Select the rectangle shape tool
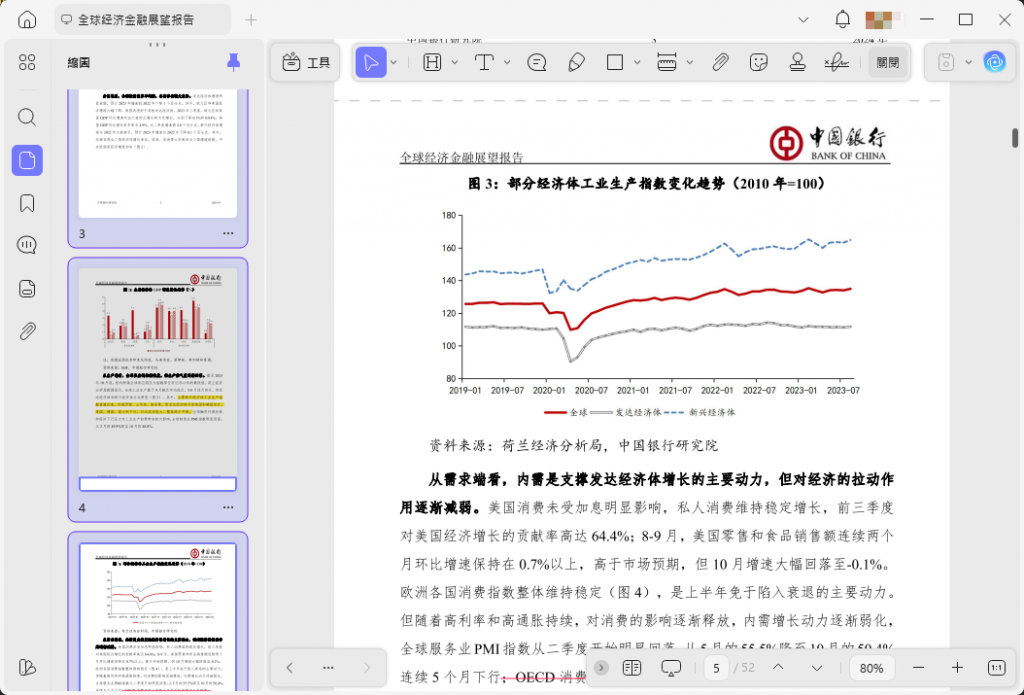 click(x=615, y=63)
